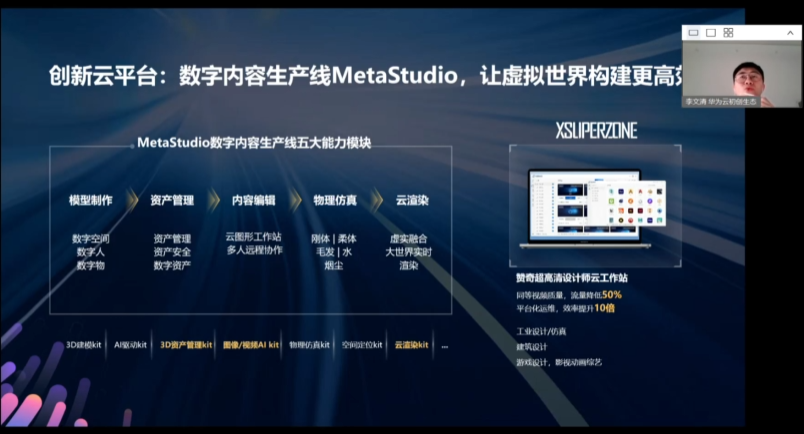Click the 数字人 item
The image size is (804, 434).
point(91,252)
